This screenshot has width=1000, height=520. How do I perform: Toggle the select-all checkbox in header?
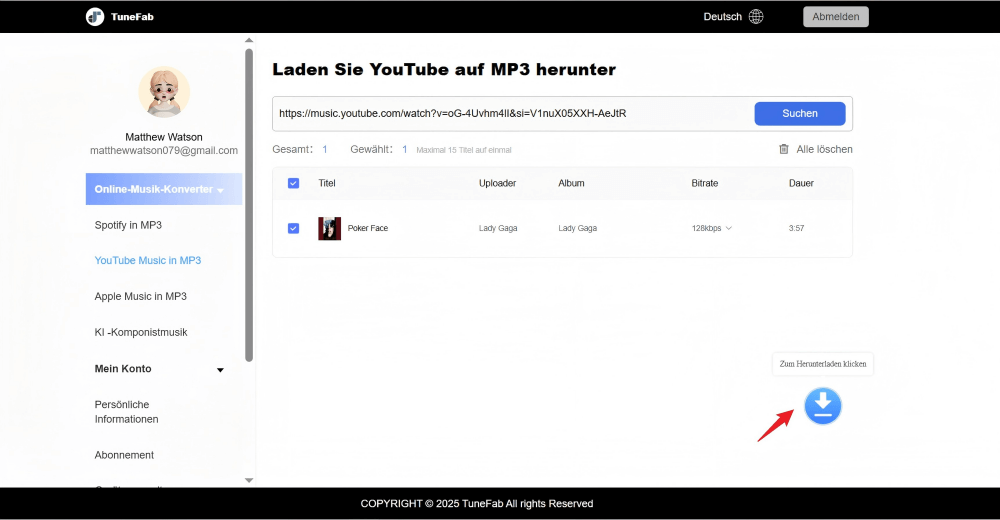[x=293, y=183]
